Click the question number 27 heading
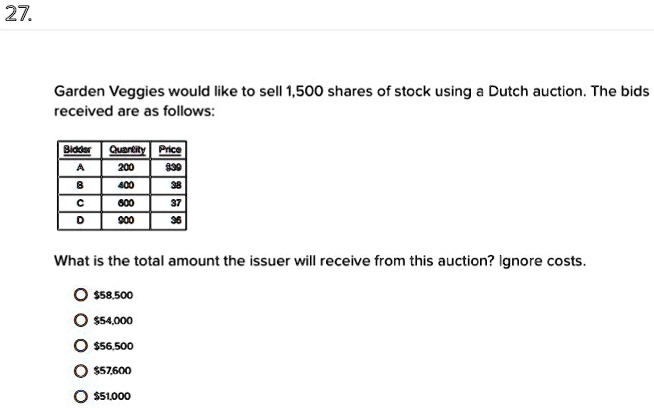Image resolution: width=654 pixels, height=408 pixels. [x=18, y=15]
